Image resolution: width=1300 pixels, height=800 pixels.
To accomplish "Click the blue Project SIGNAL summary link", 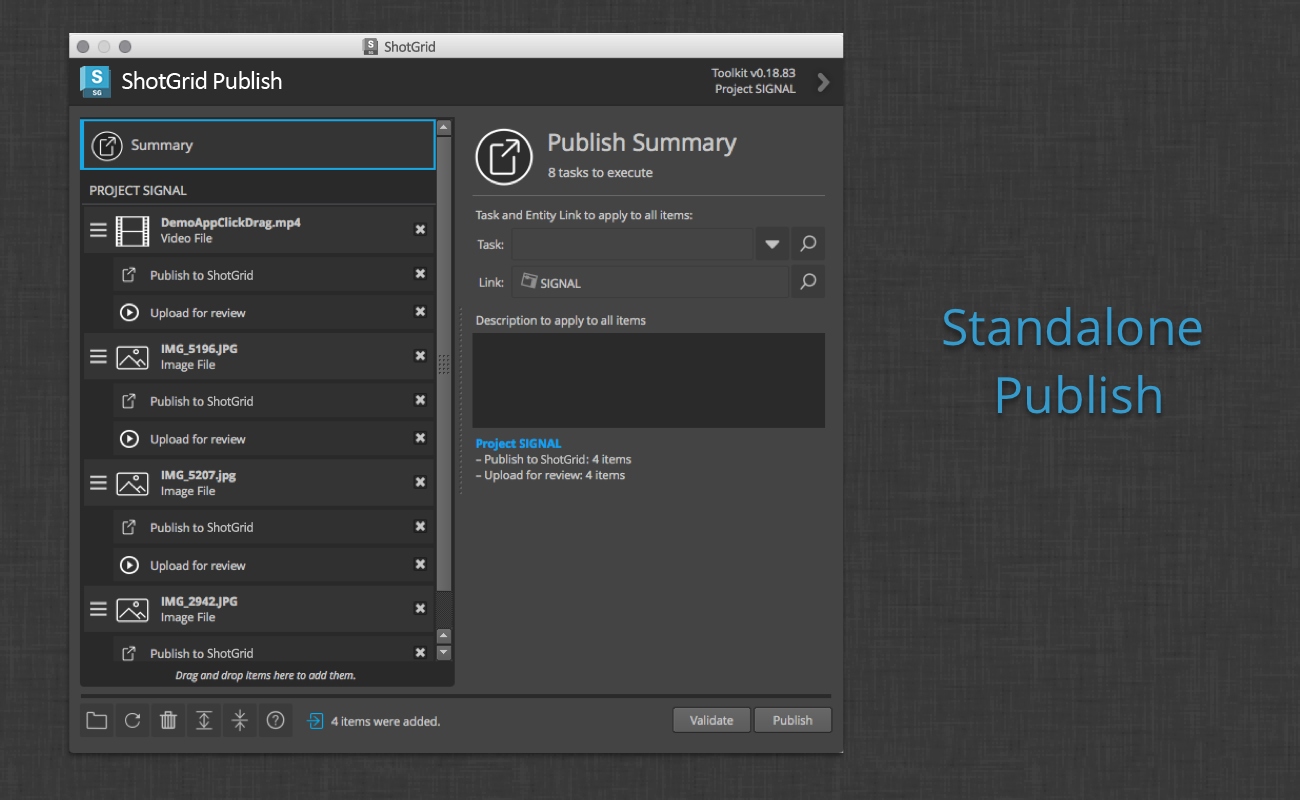I will (518, 443).
